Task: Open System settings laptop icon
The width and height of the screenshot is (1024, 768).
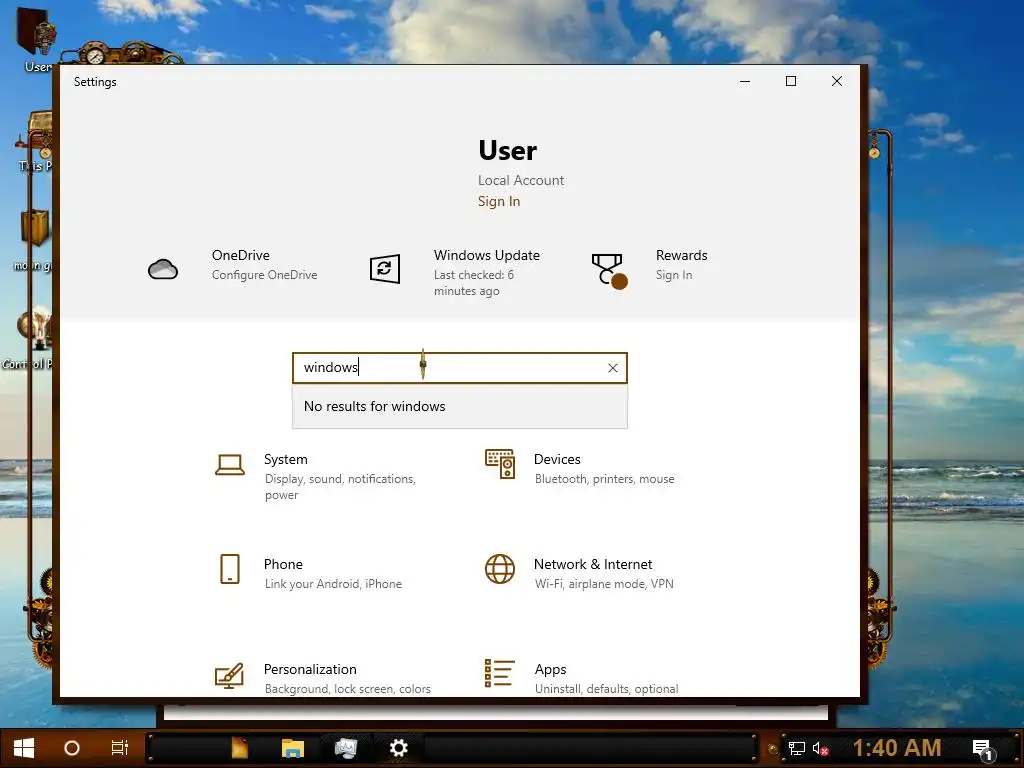Action: (x=230, y=464)
